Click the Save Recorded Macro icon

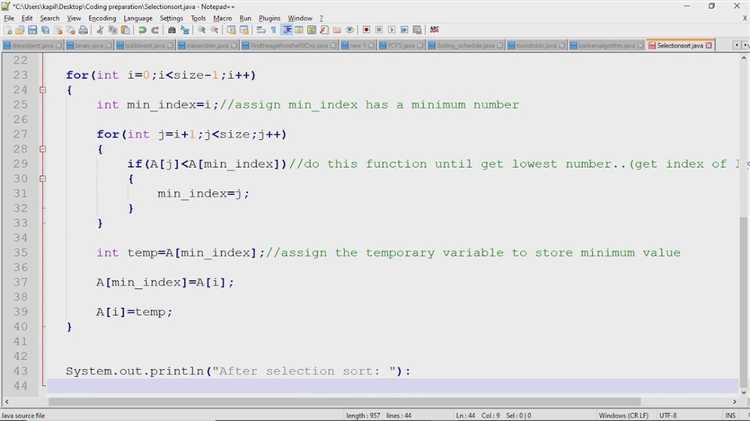tap(417, 30)
